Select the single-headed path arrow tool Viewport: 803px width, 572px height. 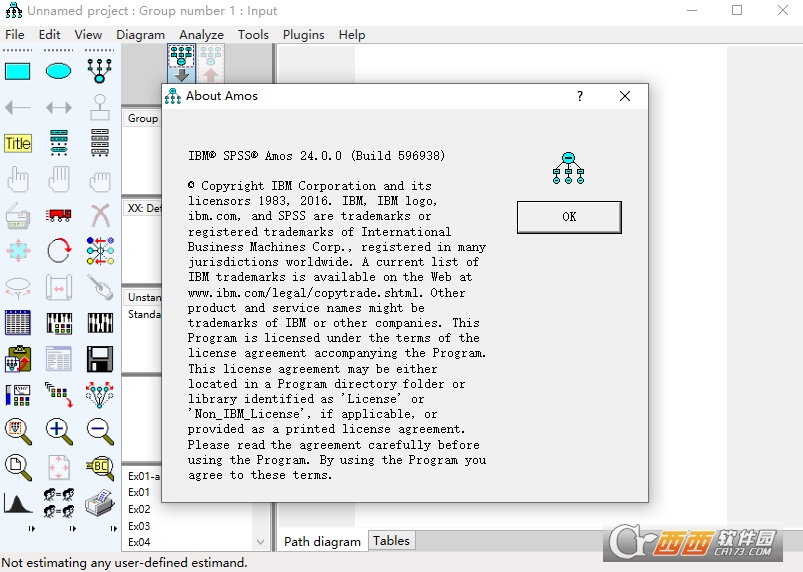pos(18,108)
